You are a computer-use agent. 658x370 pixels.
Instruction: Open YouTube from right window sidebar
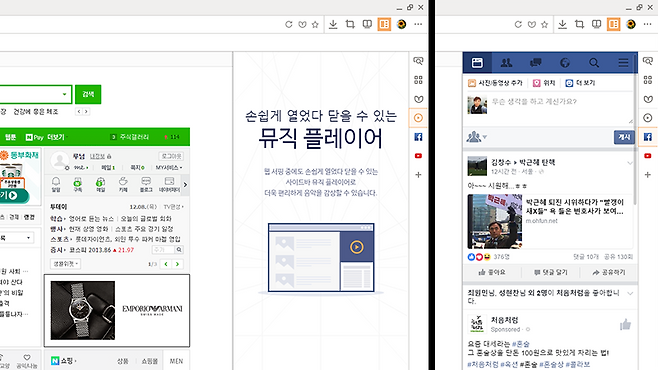pyautogui.click(x=648, y=156)
